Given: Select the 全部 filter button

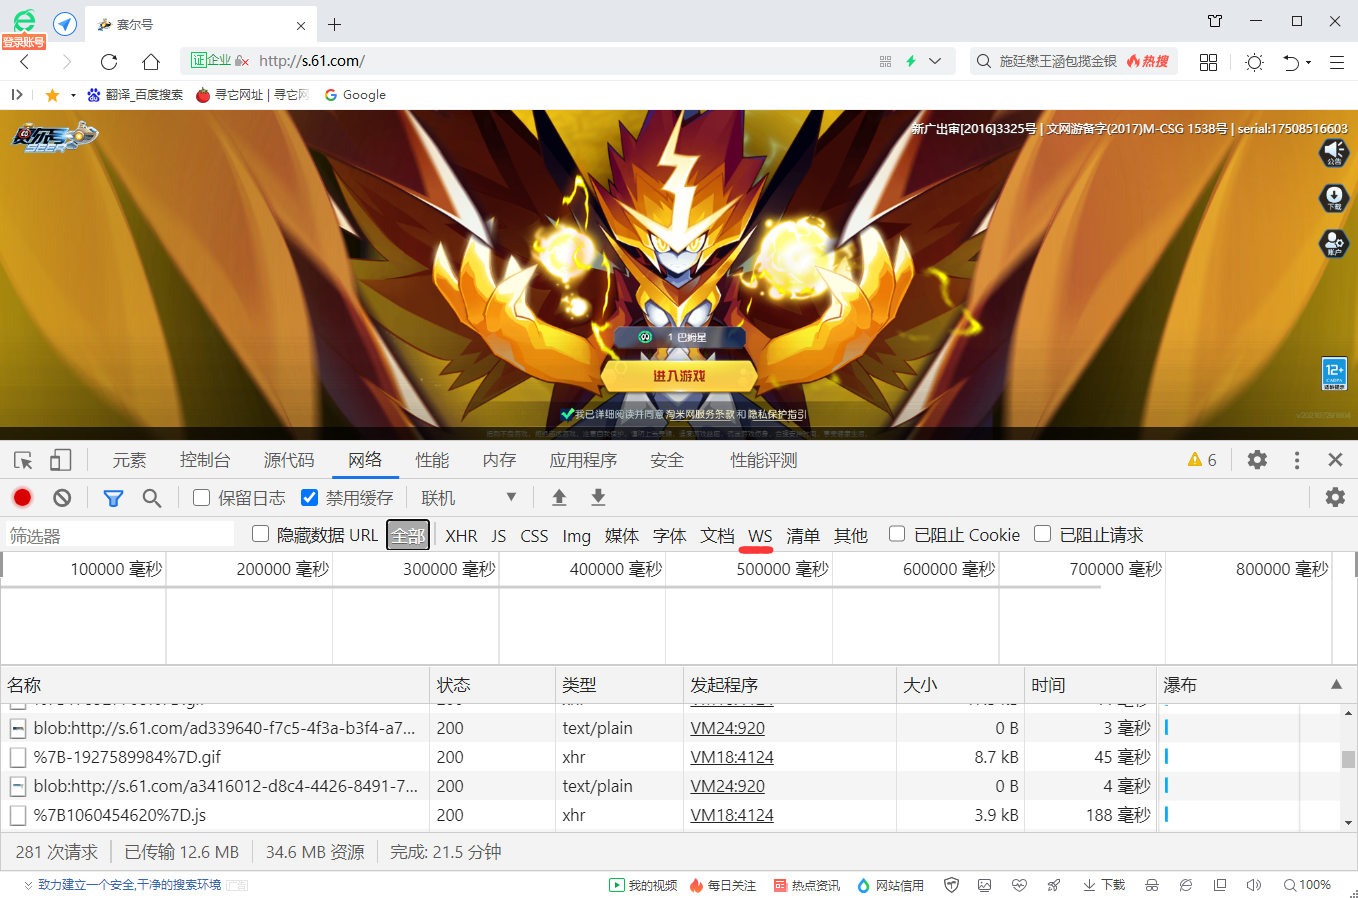Looking at the screenshot, I should point(408,535).
